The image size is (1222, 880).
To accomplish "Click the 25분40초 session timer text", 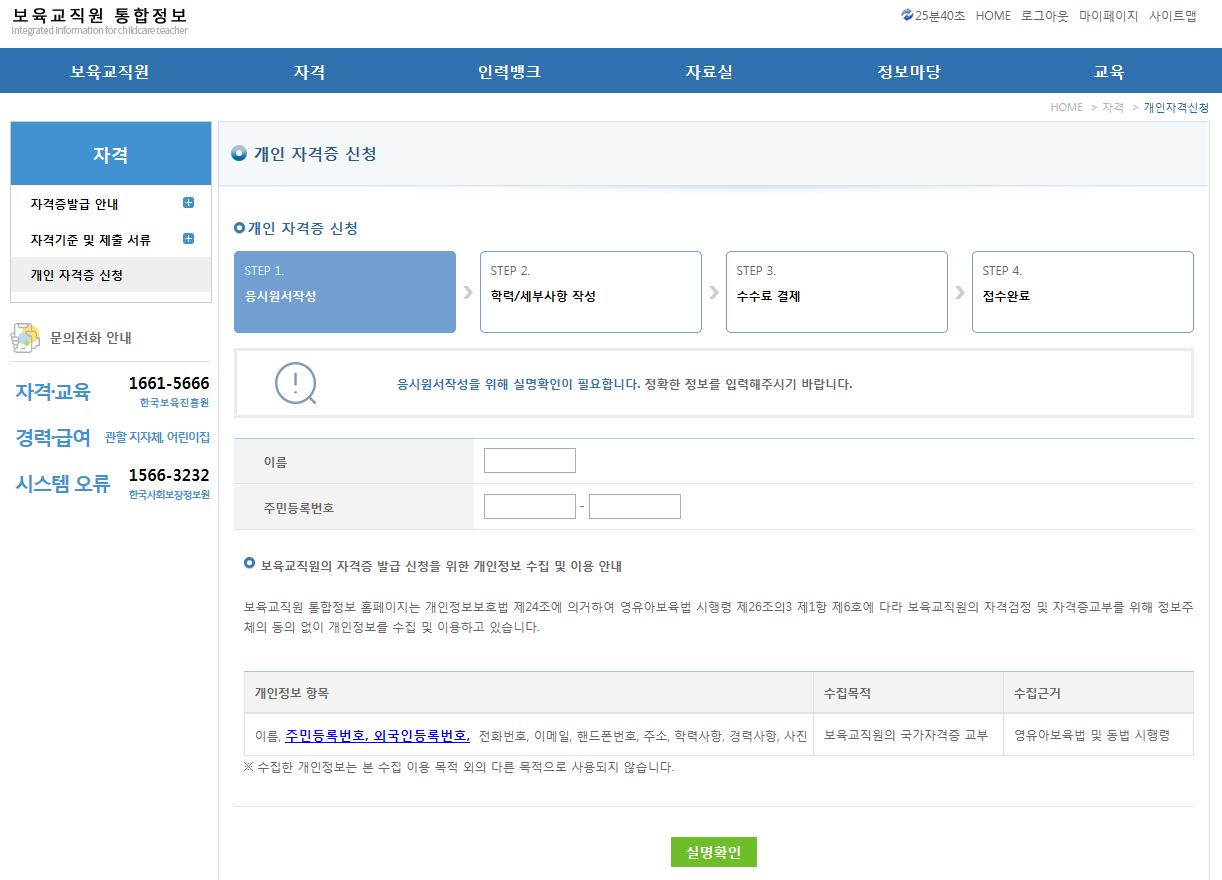I will [x=940, y=16].
